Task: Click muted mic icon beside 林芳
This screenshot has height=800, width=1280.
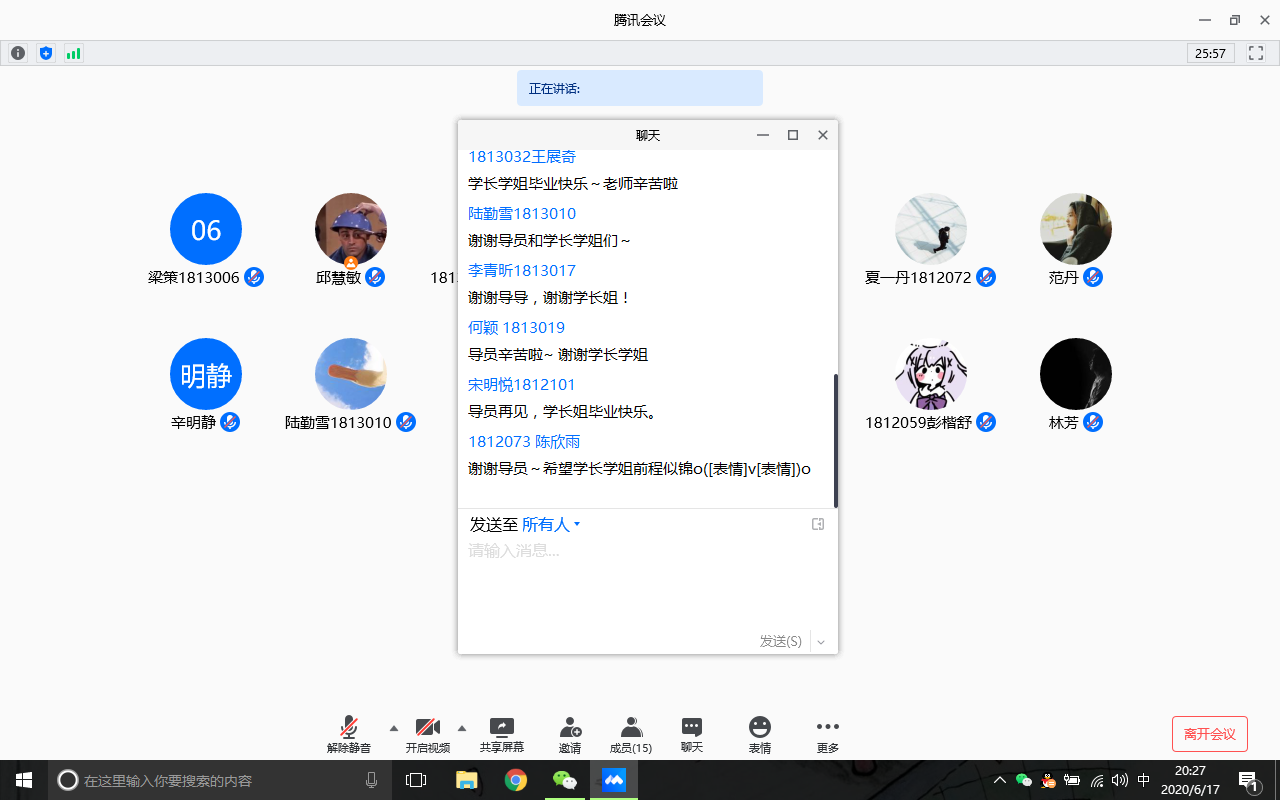Action: pos(1093,422)
